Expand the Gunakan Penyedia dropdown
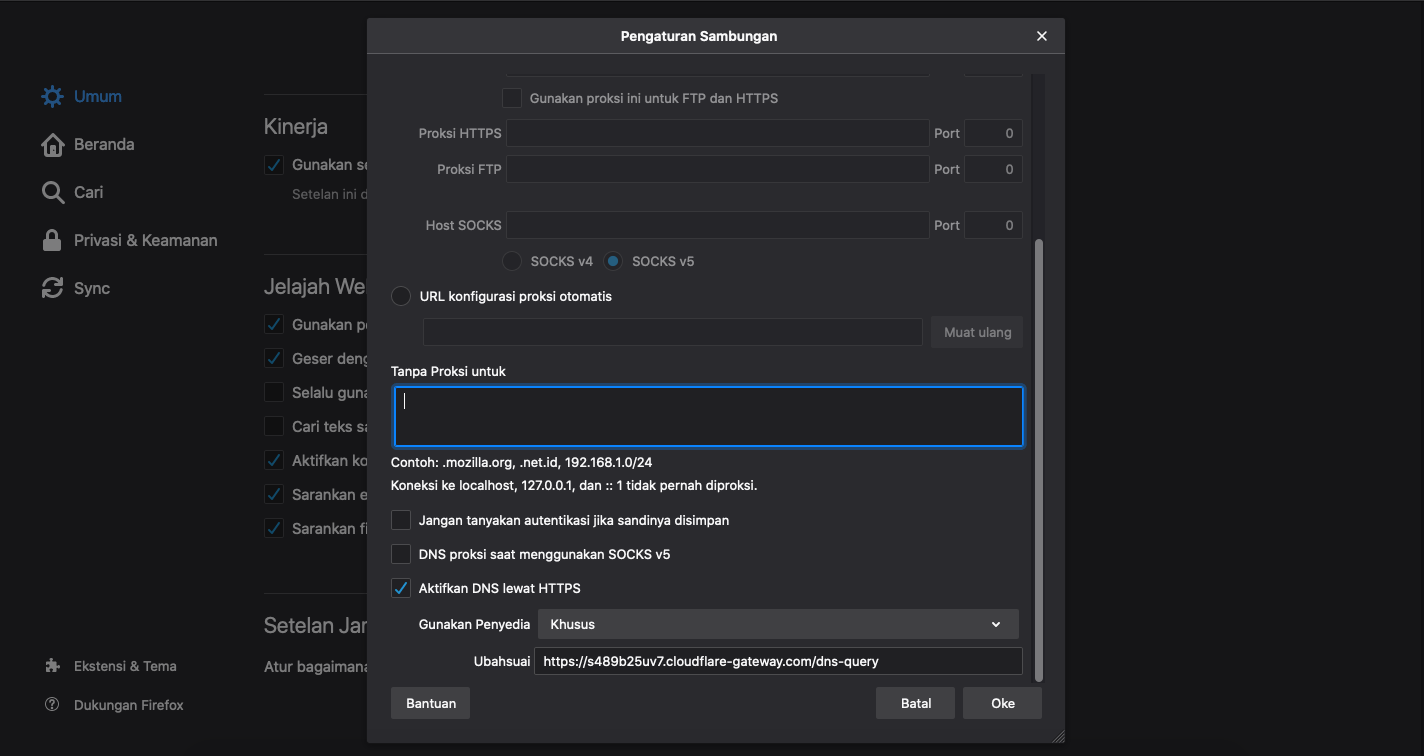 (x=778, y=625)
